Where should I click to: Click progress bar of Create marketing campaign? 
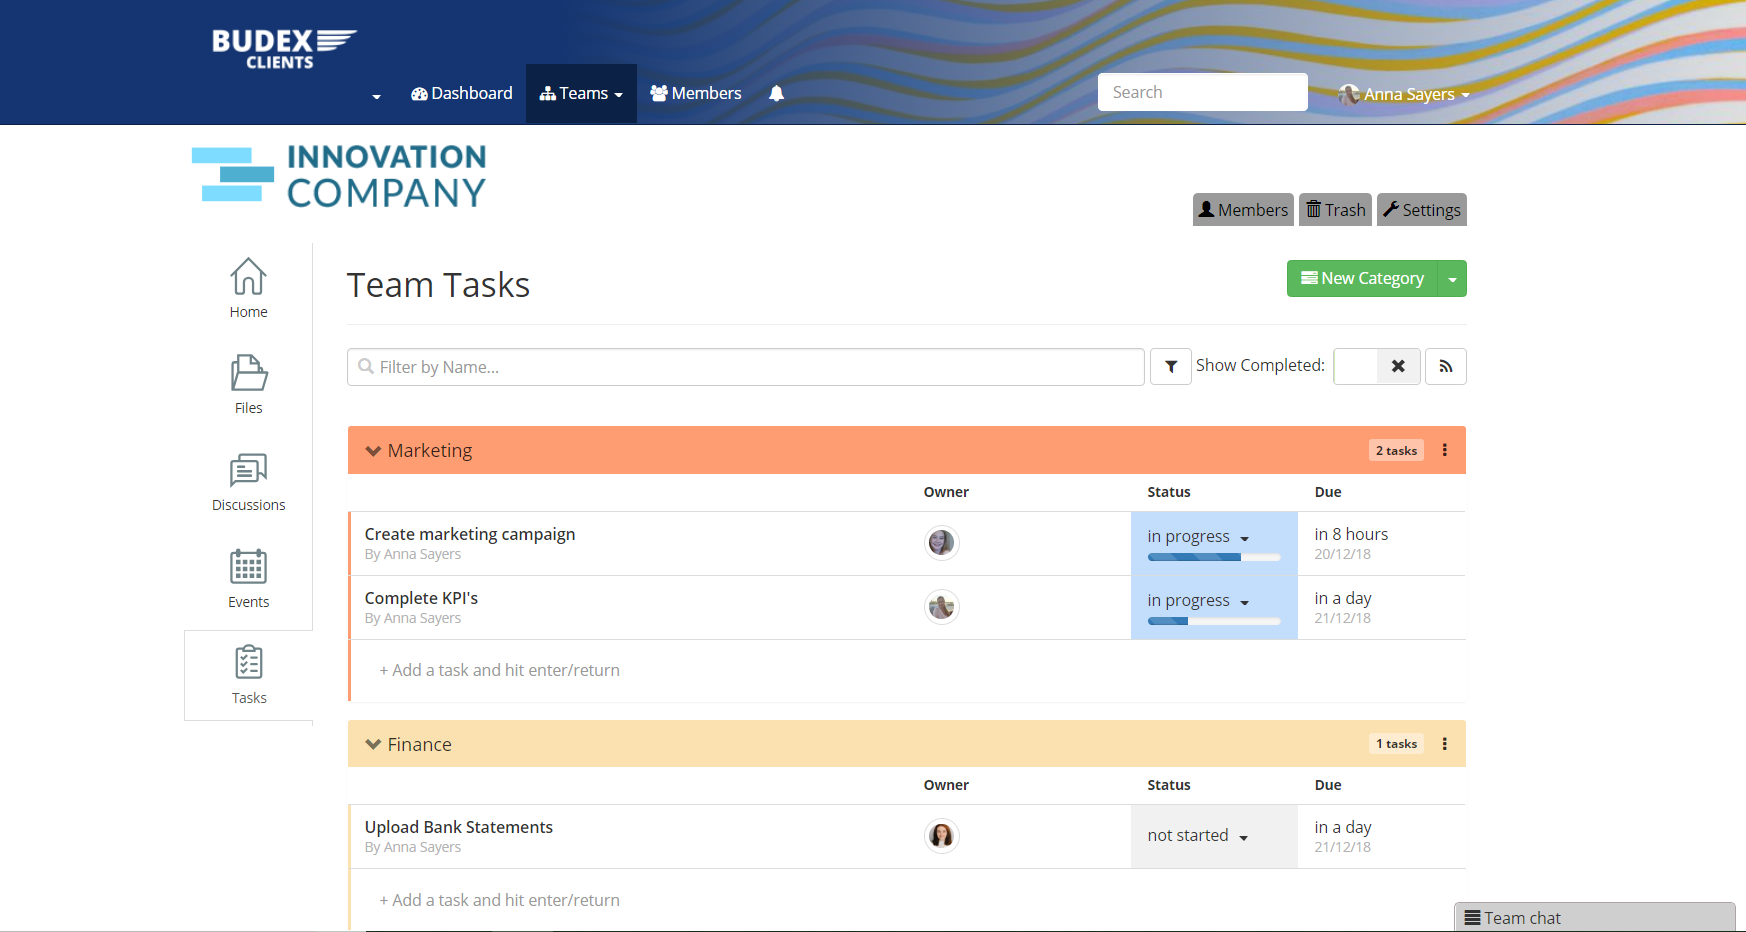[x=1213, y=557]
